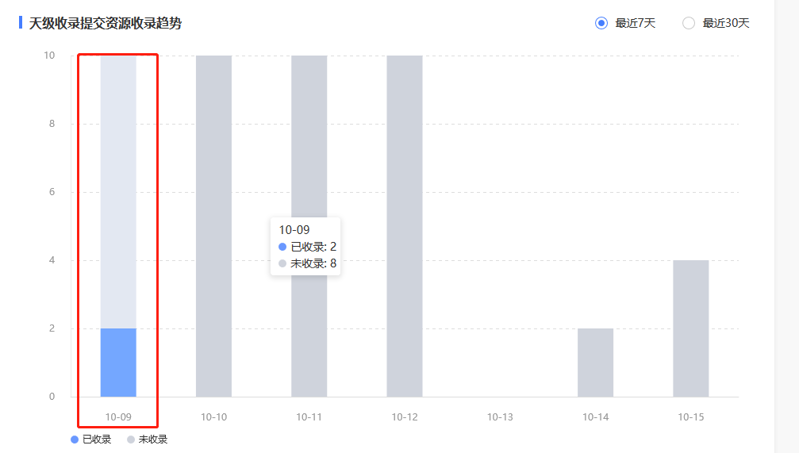The image size is (799, 453).
Task: Click the gray bar for 10-15
Action: [690, 328]
